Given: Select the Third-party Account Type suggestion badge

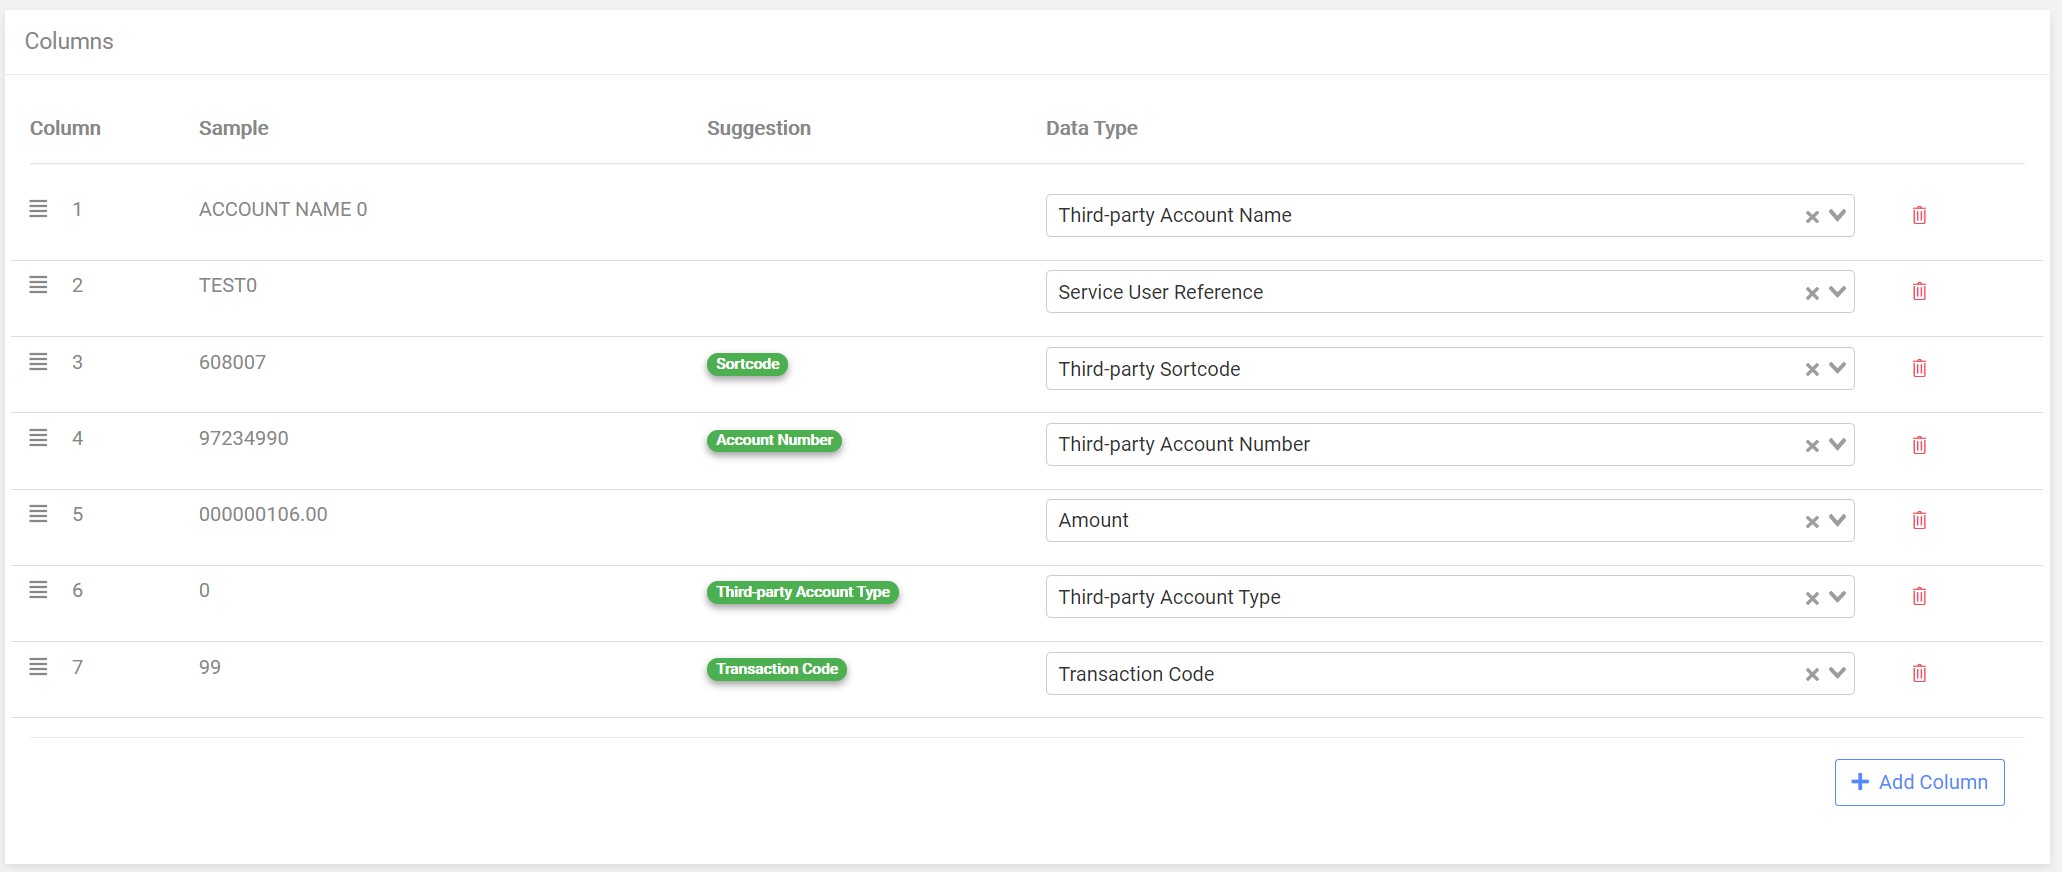Looking at the screenshot, I should coord(803,592).
